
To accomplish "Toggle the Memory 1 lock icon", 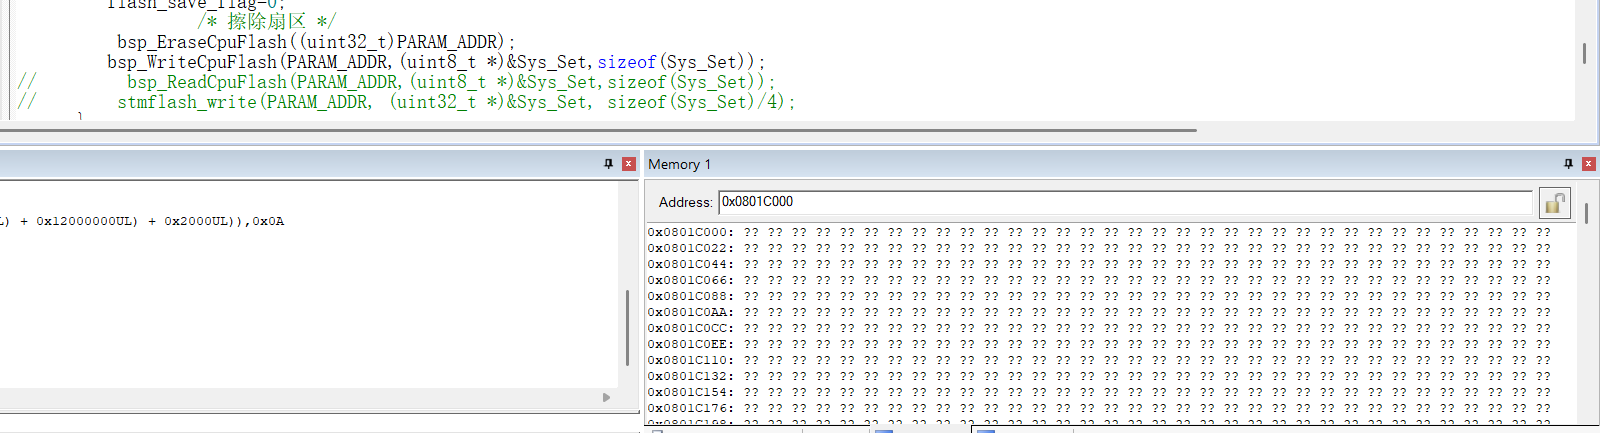I will 1554,203.
